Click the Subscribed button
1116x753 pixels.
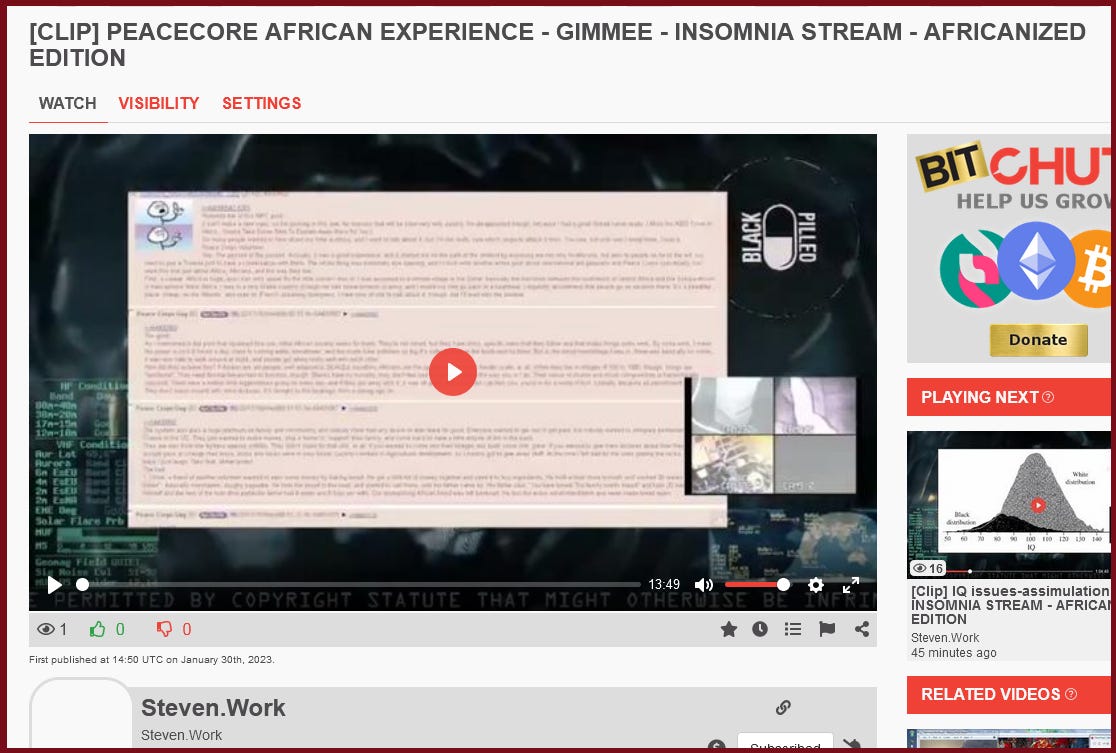pos(785,742)
